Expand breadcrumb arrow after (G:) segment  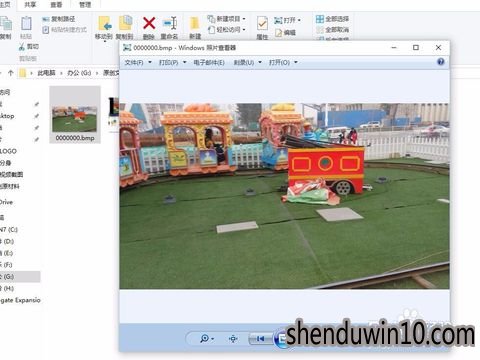[x=97, y=73]
